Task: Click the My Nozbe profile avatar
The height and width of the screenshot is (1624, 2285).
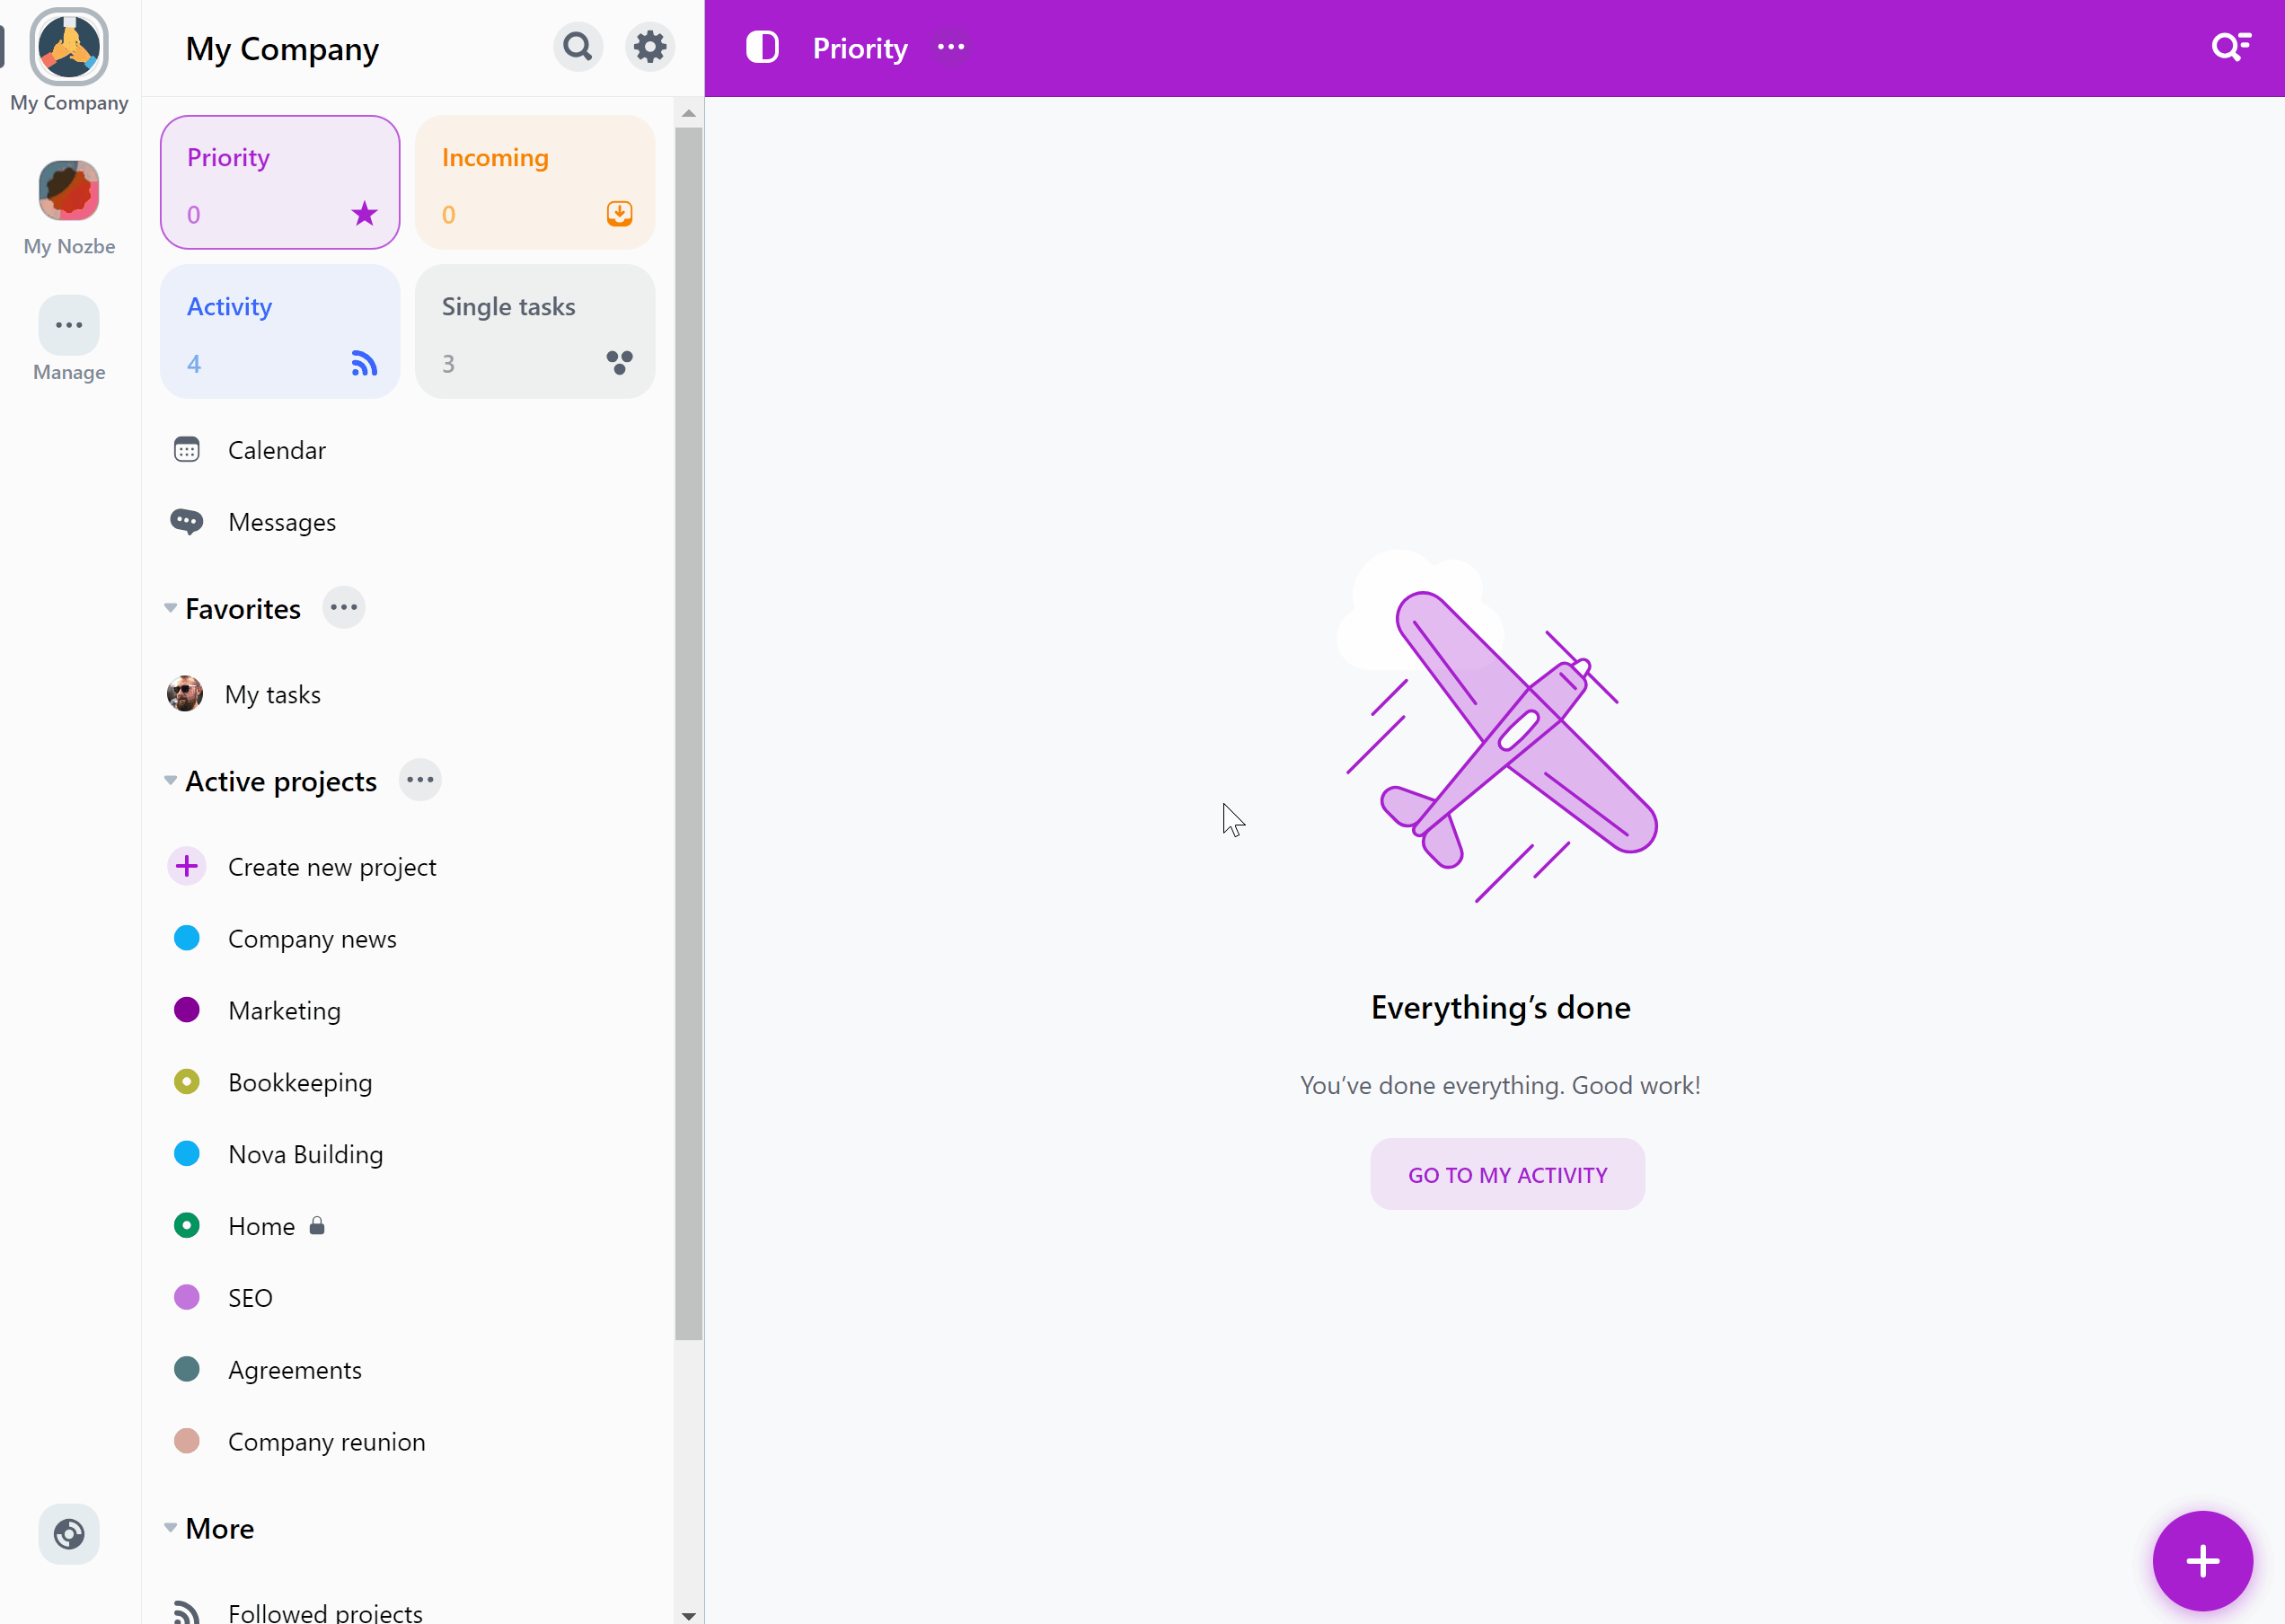Action: [x=68, y=190]
